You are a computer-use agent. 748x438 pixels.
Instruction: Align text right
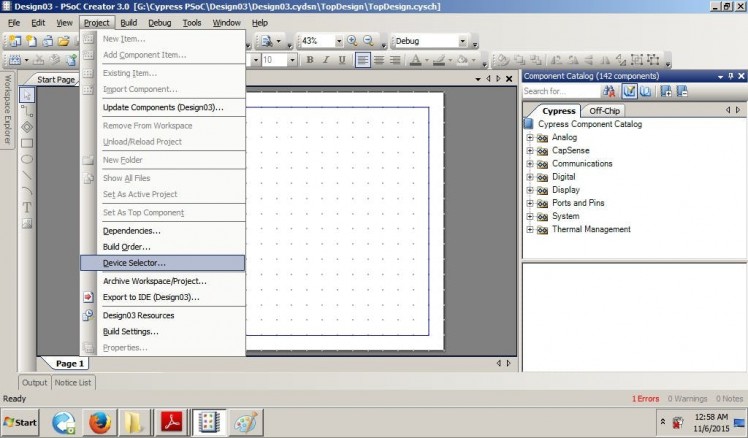[x=395, y=60]
